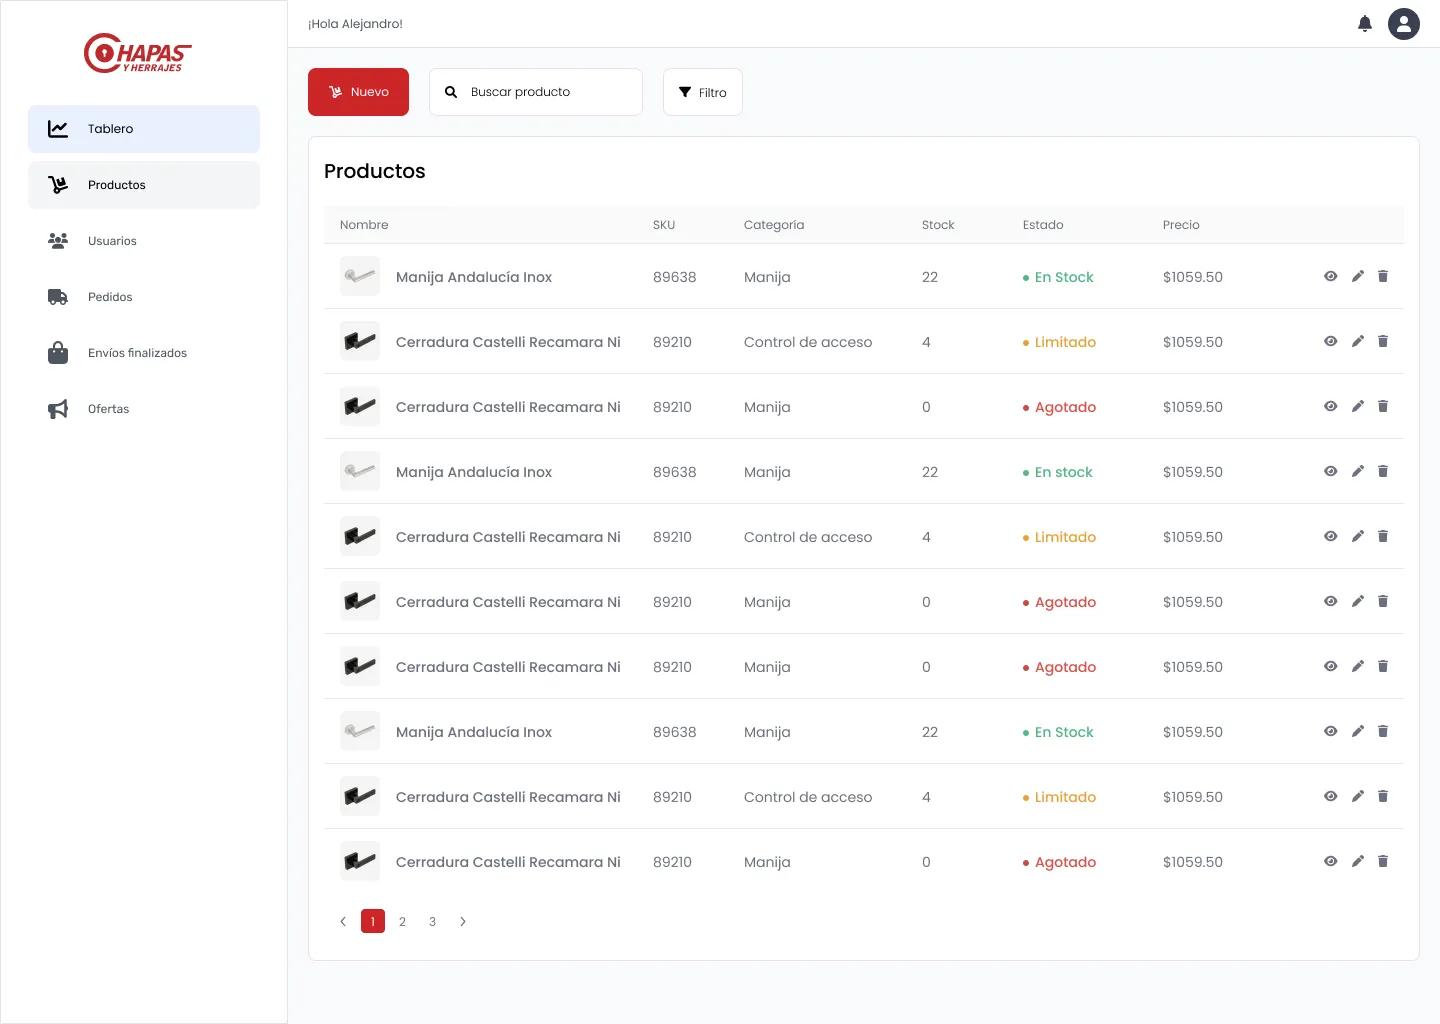
Task: Click first Manija Andalucía Inox thumbnail
Action: click(360, 276)
